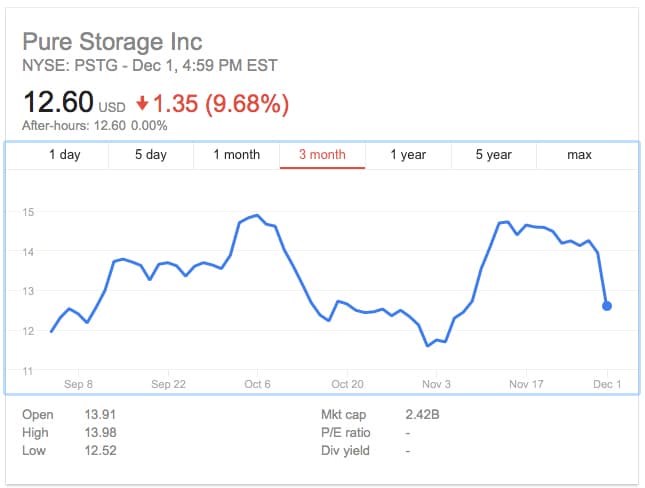Image resolution: width=645 pixels, height=488 pixels.
Task: Click the 3 month tab
Action: [x=322, y=155]
